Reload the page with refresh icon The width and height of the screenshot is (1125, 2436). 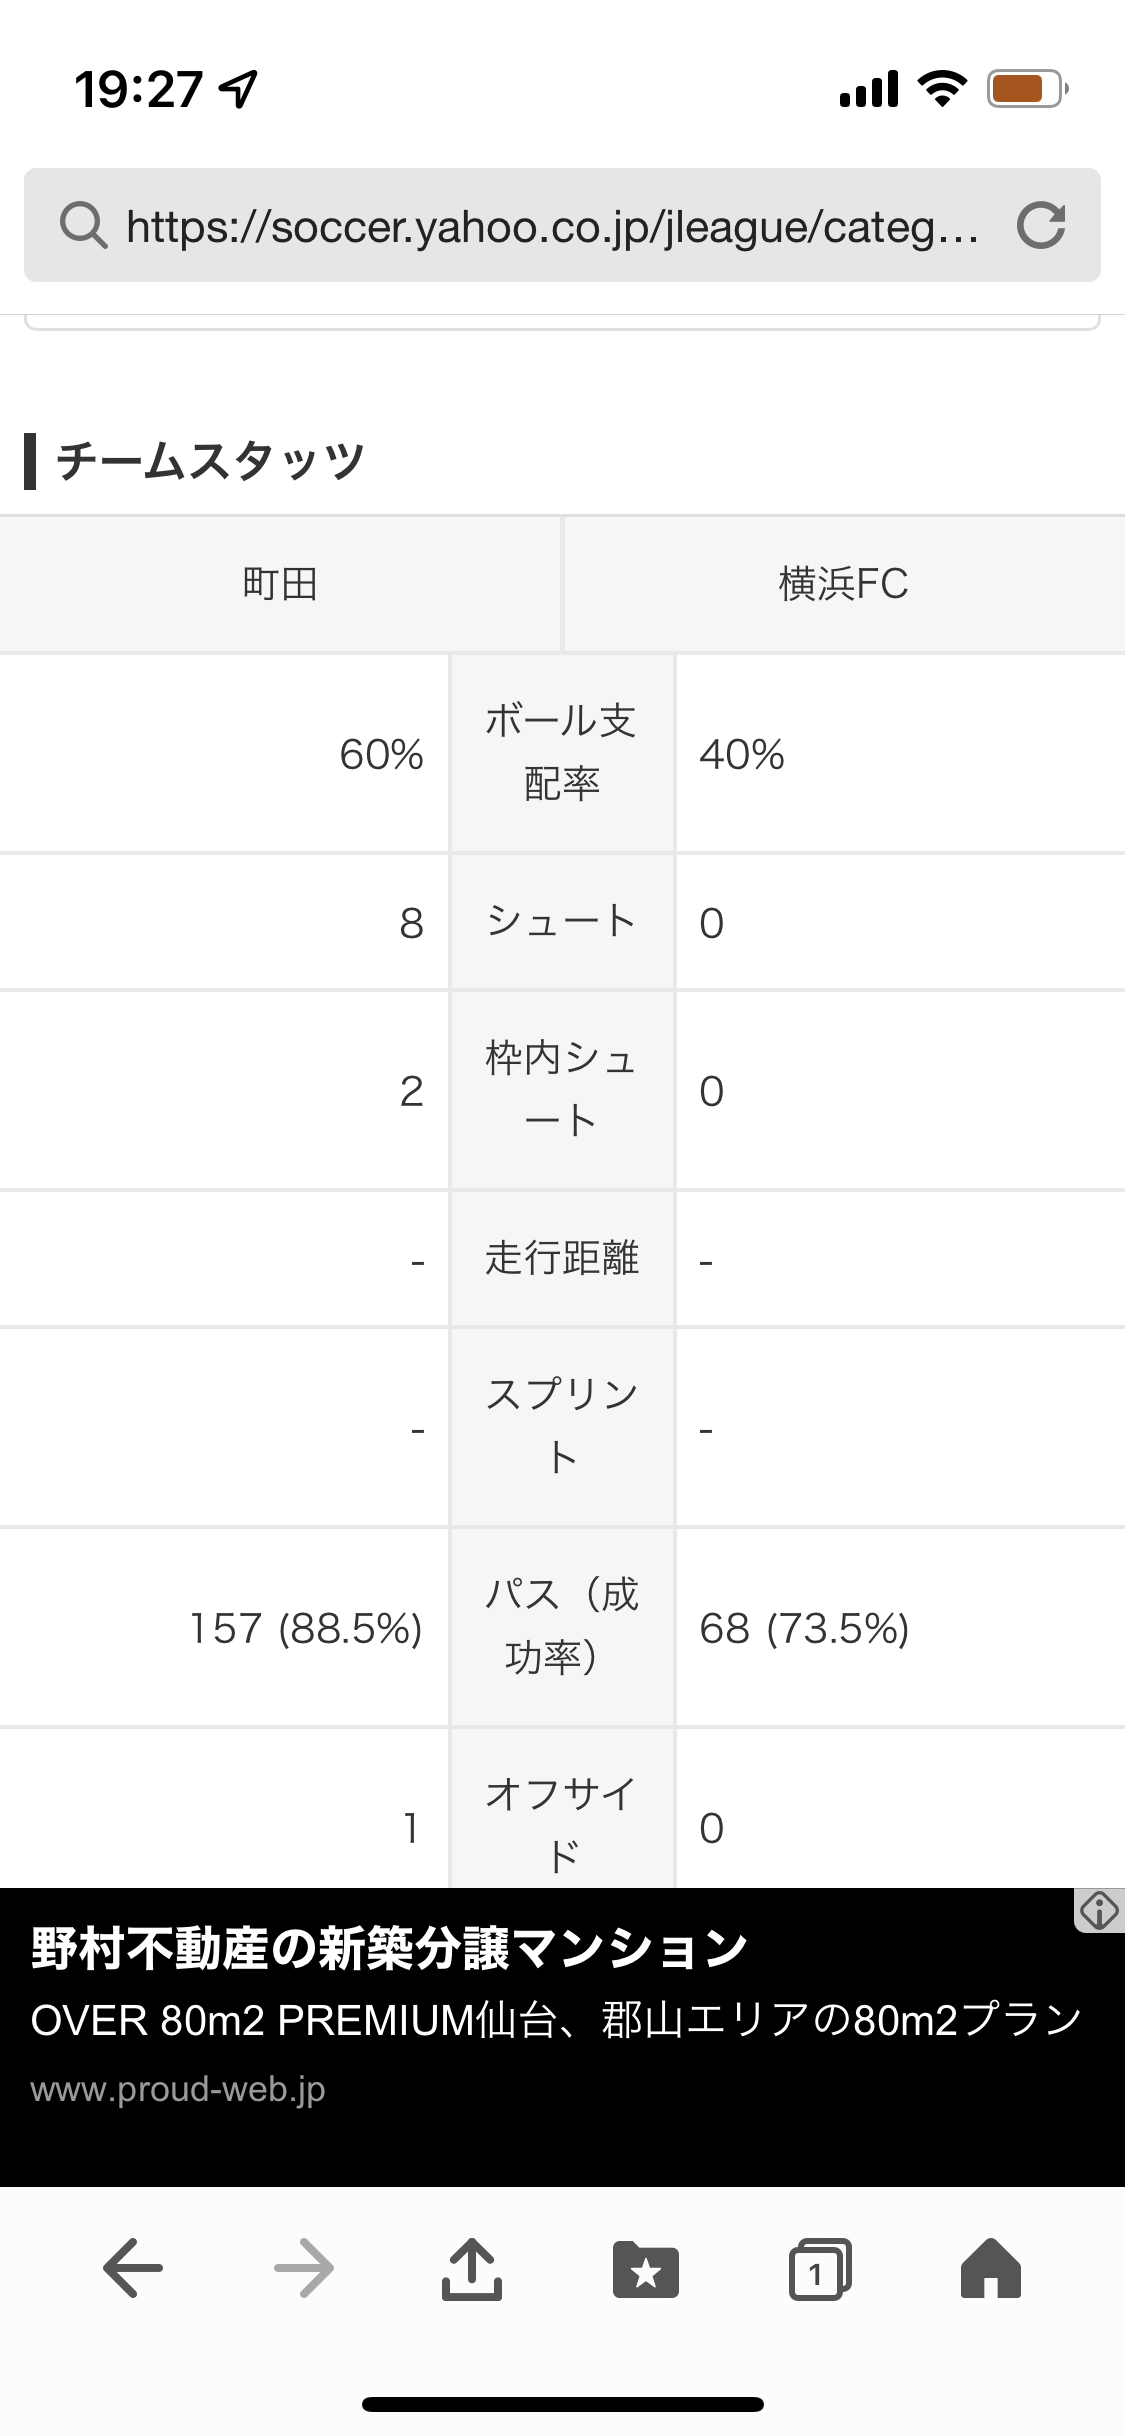coord(1041,225)
